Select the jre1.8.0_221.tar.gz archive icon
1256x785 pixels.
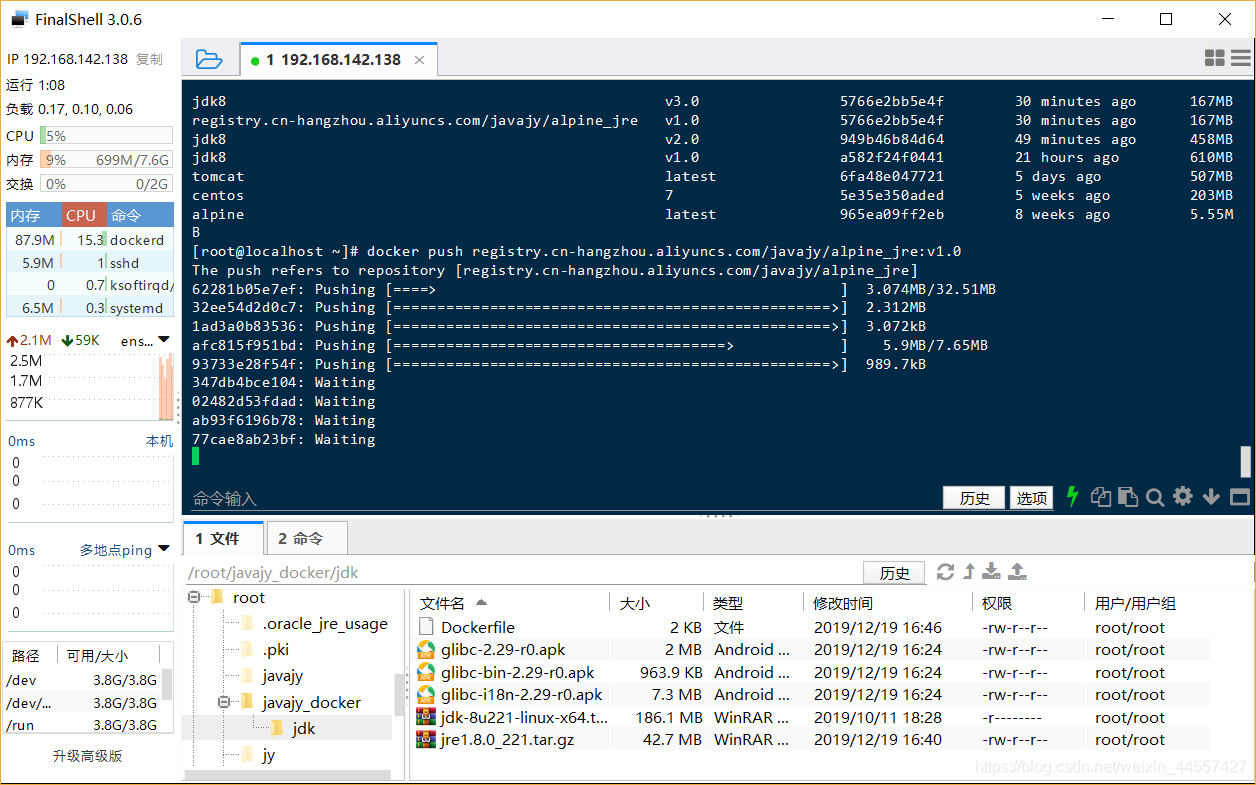pyautogui.click(x=426, y=739)
